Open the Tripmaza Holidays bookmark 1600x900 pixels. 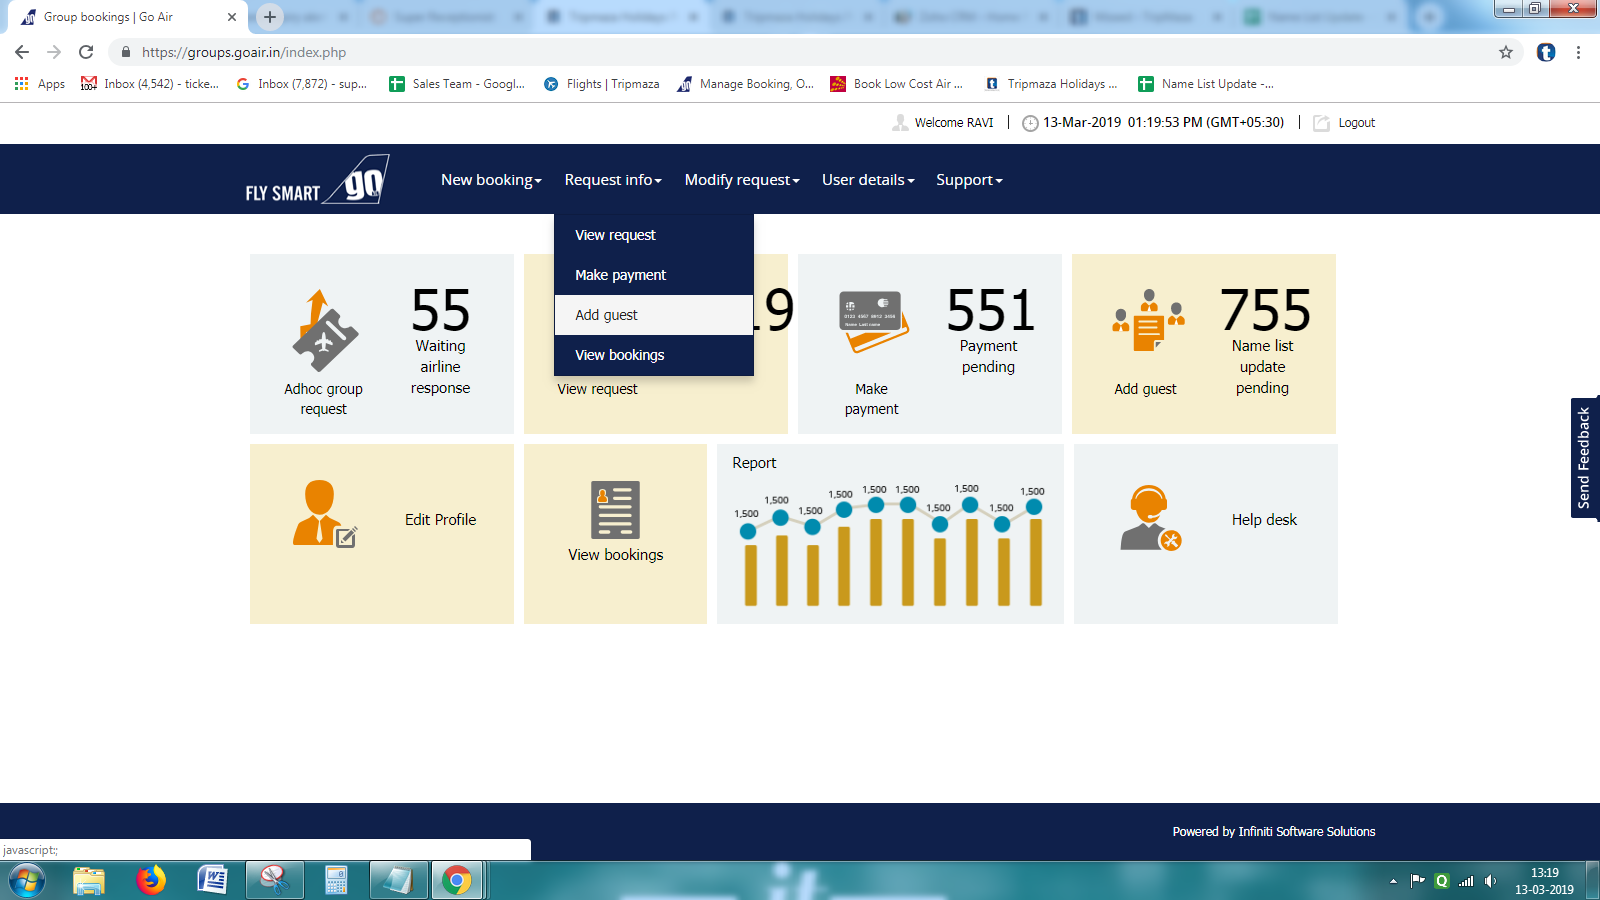(1051, 84)
